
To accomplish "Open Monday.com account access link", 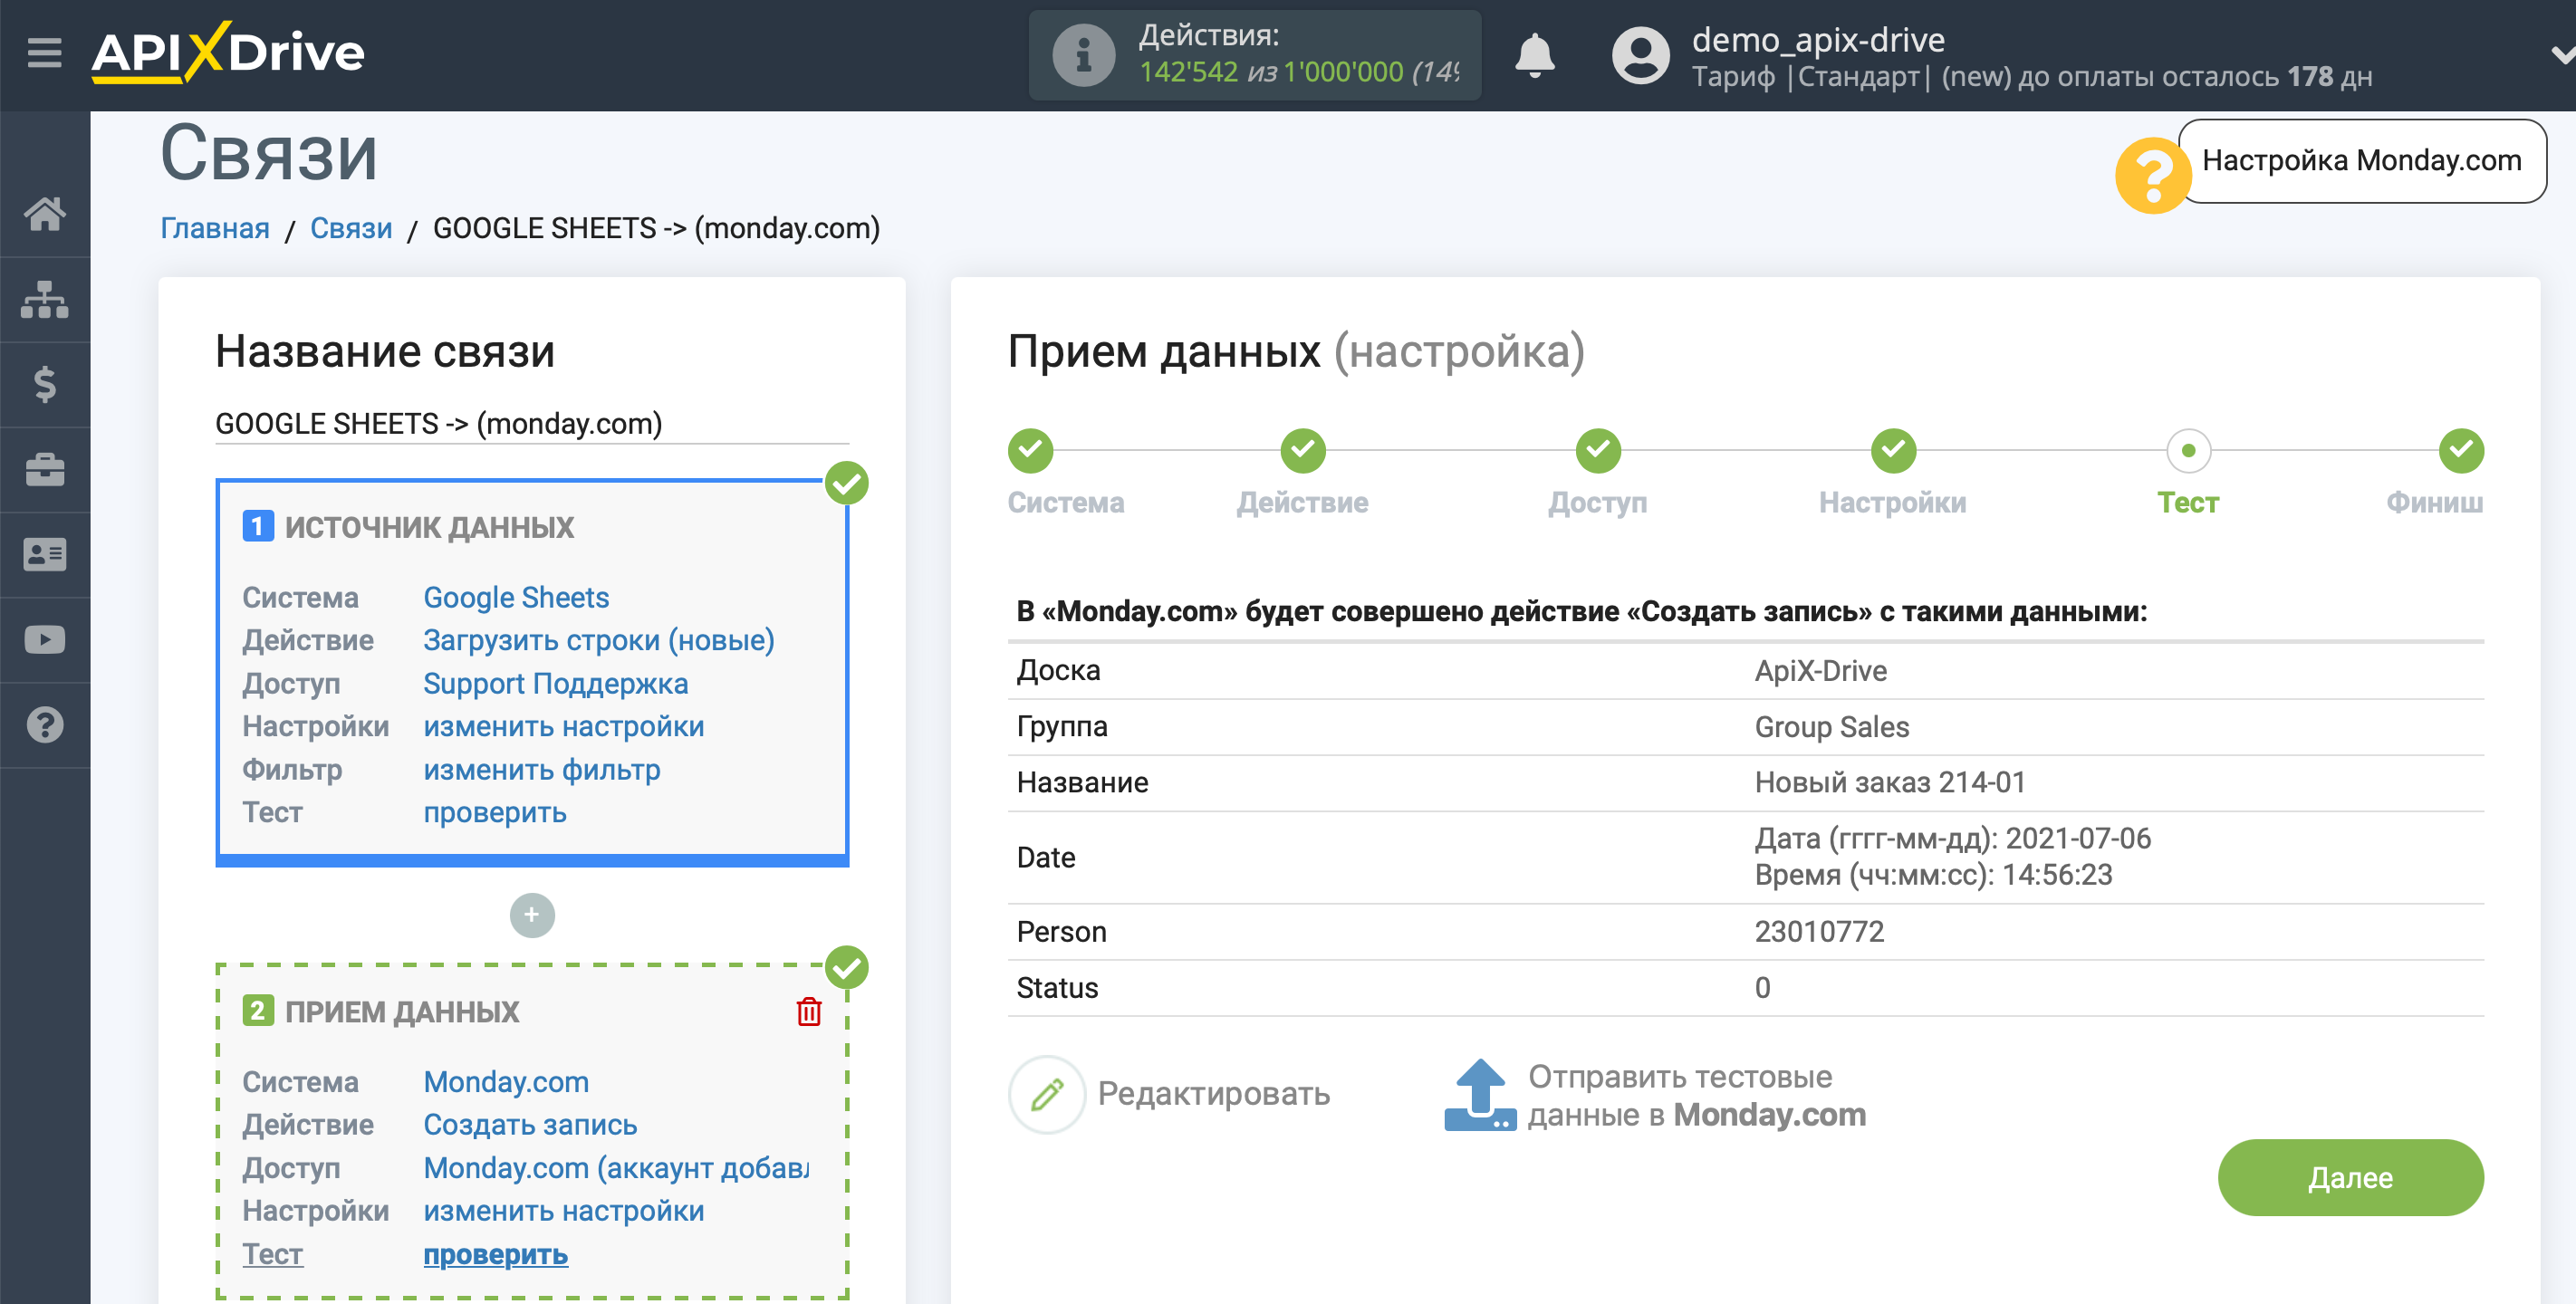I will click(x=616, y=1167).
